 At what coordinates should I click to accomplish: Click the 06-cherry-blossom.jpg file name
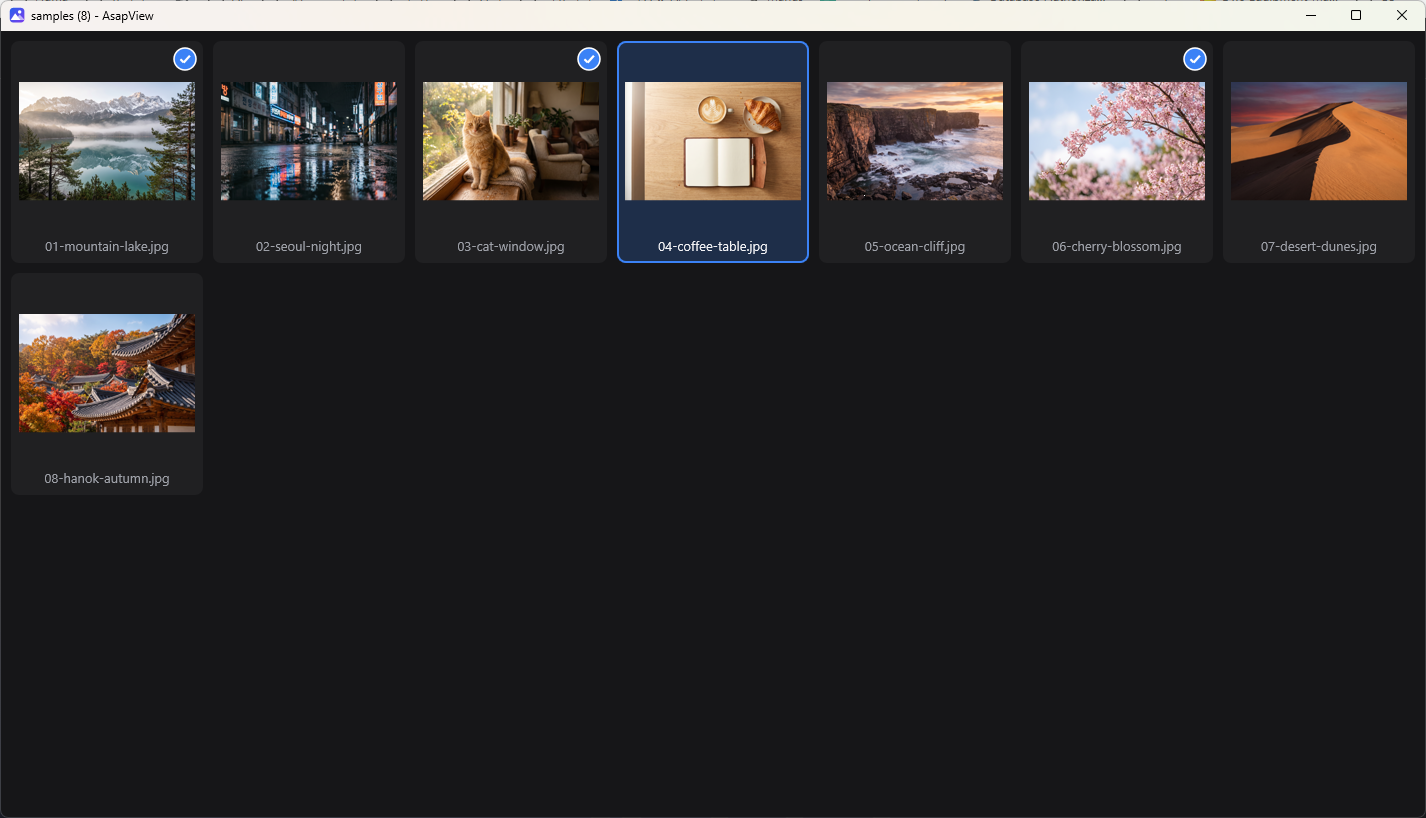pyautogui.click(x=1117, y=247)
